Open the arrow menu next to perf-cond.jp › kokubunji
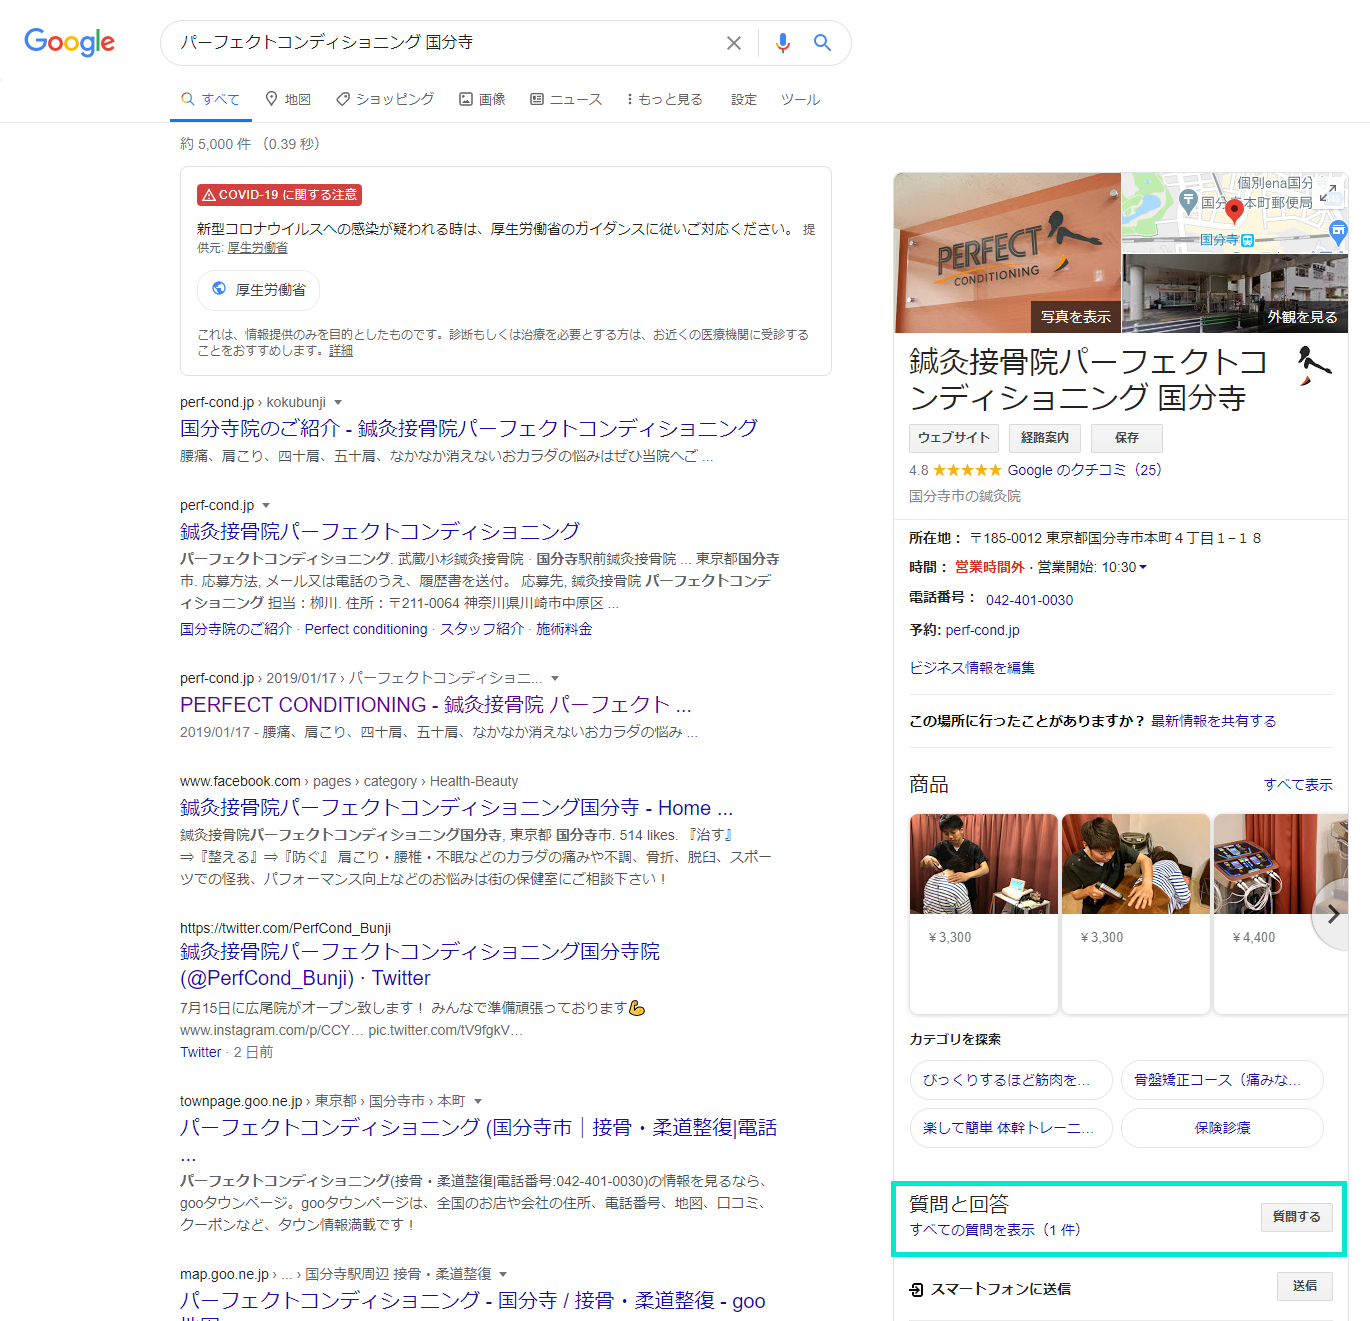1370x1321 pixels. point(338,403)
